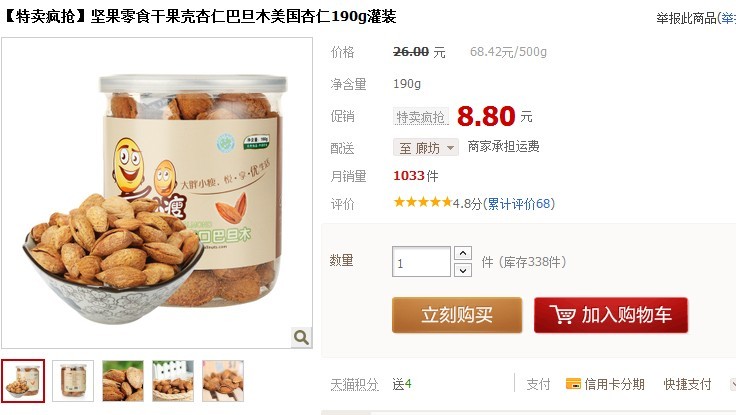Screen dimensions: 736x415
Task: Click the credit card installment icon
Action: (573, 384)
